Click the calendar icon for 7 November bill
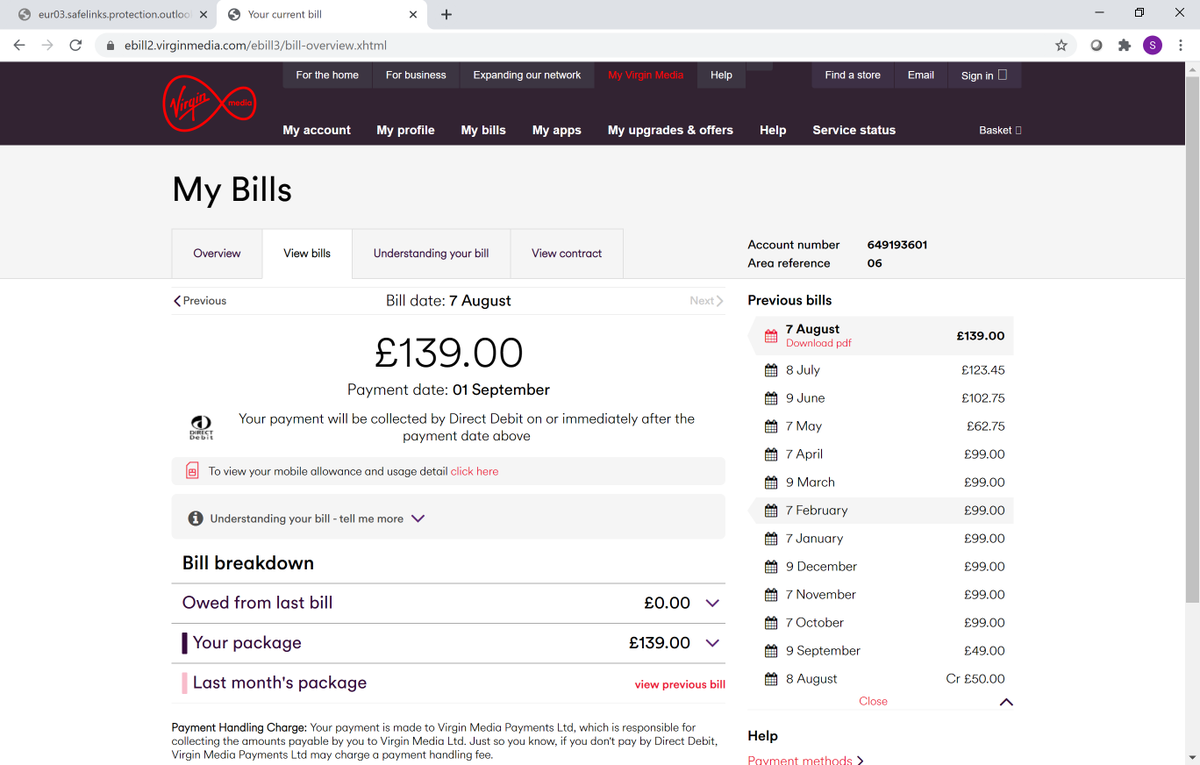Image resolution: width=1200 pixels, height=765 pixels. click(771, 594)
